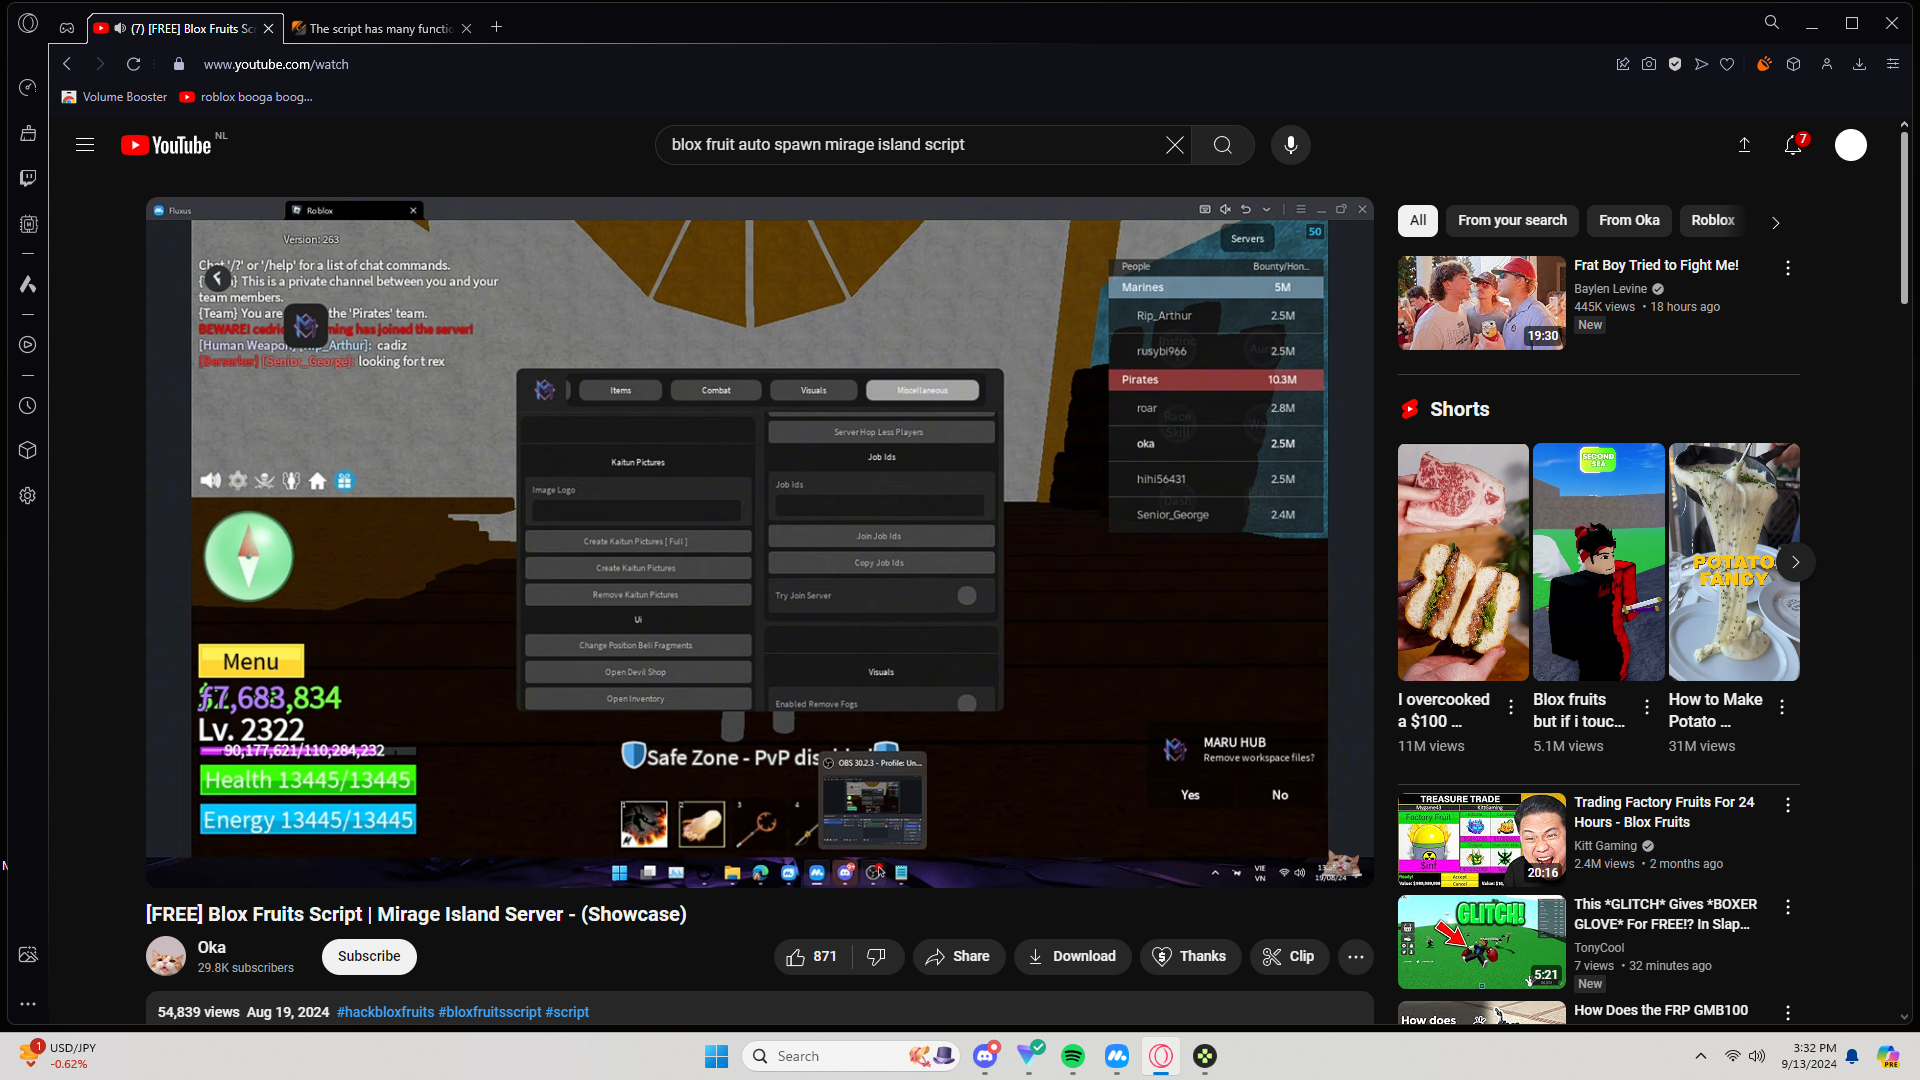
Task: Create a Clip of the video
Action: coord(1289,957)
